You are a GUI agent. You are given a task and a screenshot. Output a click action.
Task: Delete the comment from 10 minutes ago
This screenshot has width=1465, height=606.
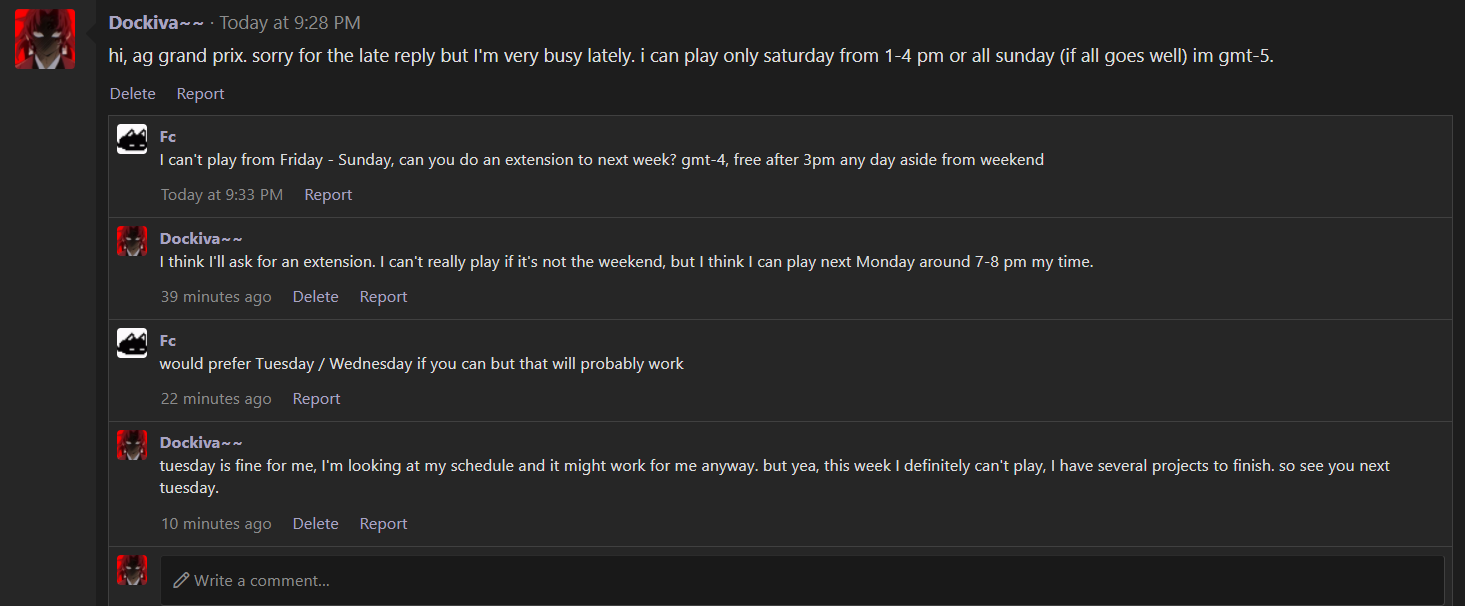click(316, 524)
